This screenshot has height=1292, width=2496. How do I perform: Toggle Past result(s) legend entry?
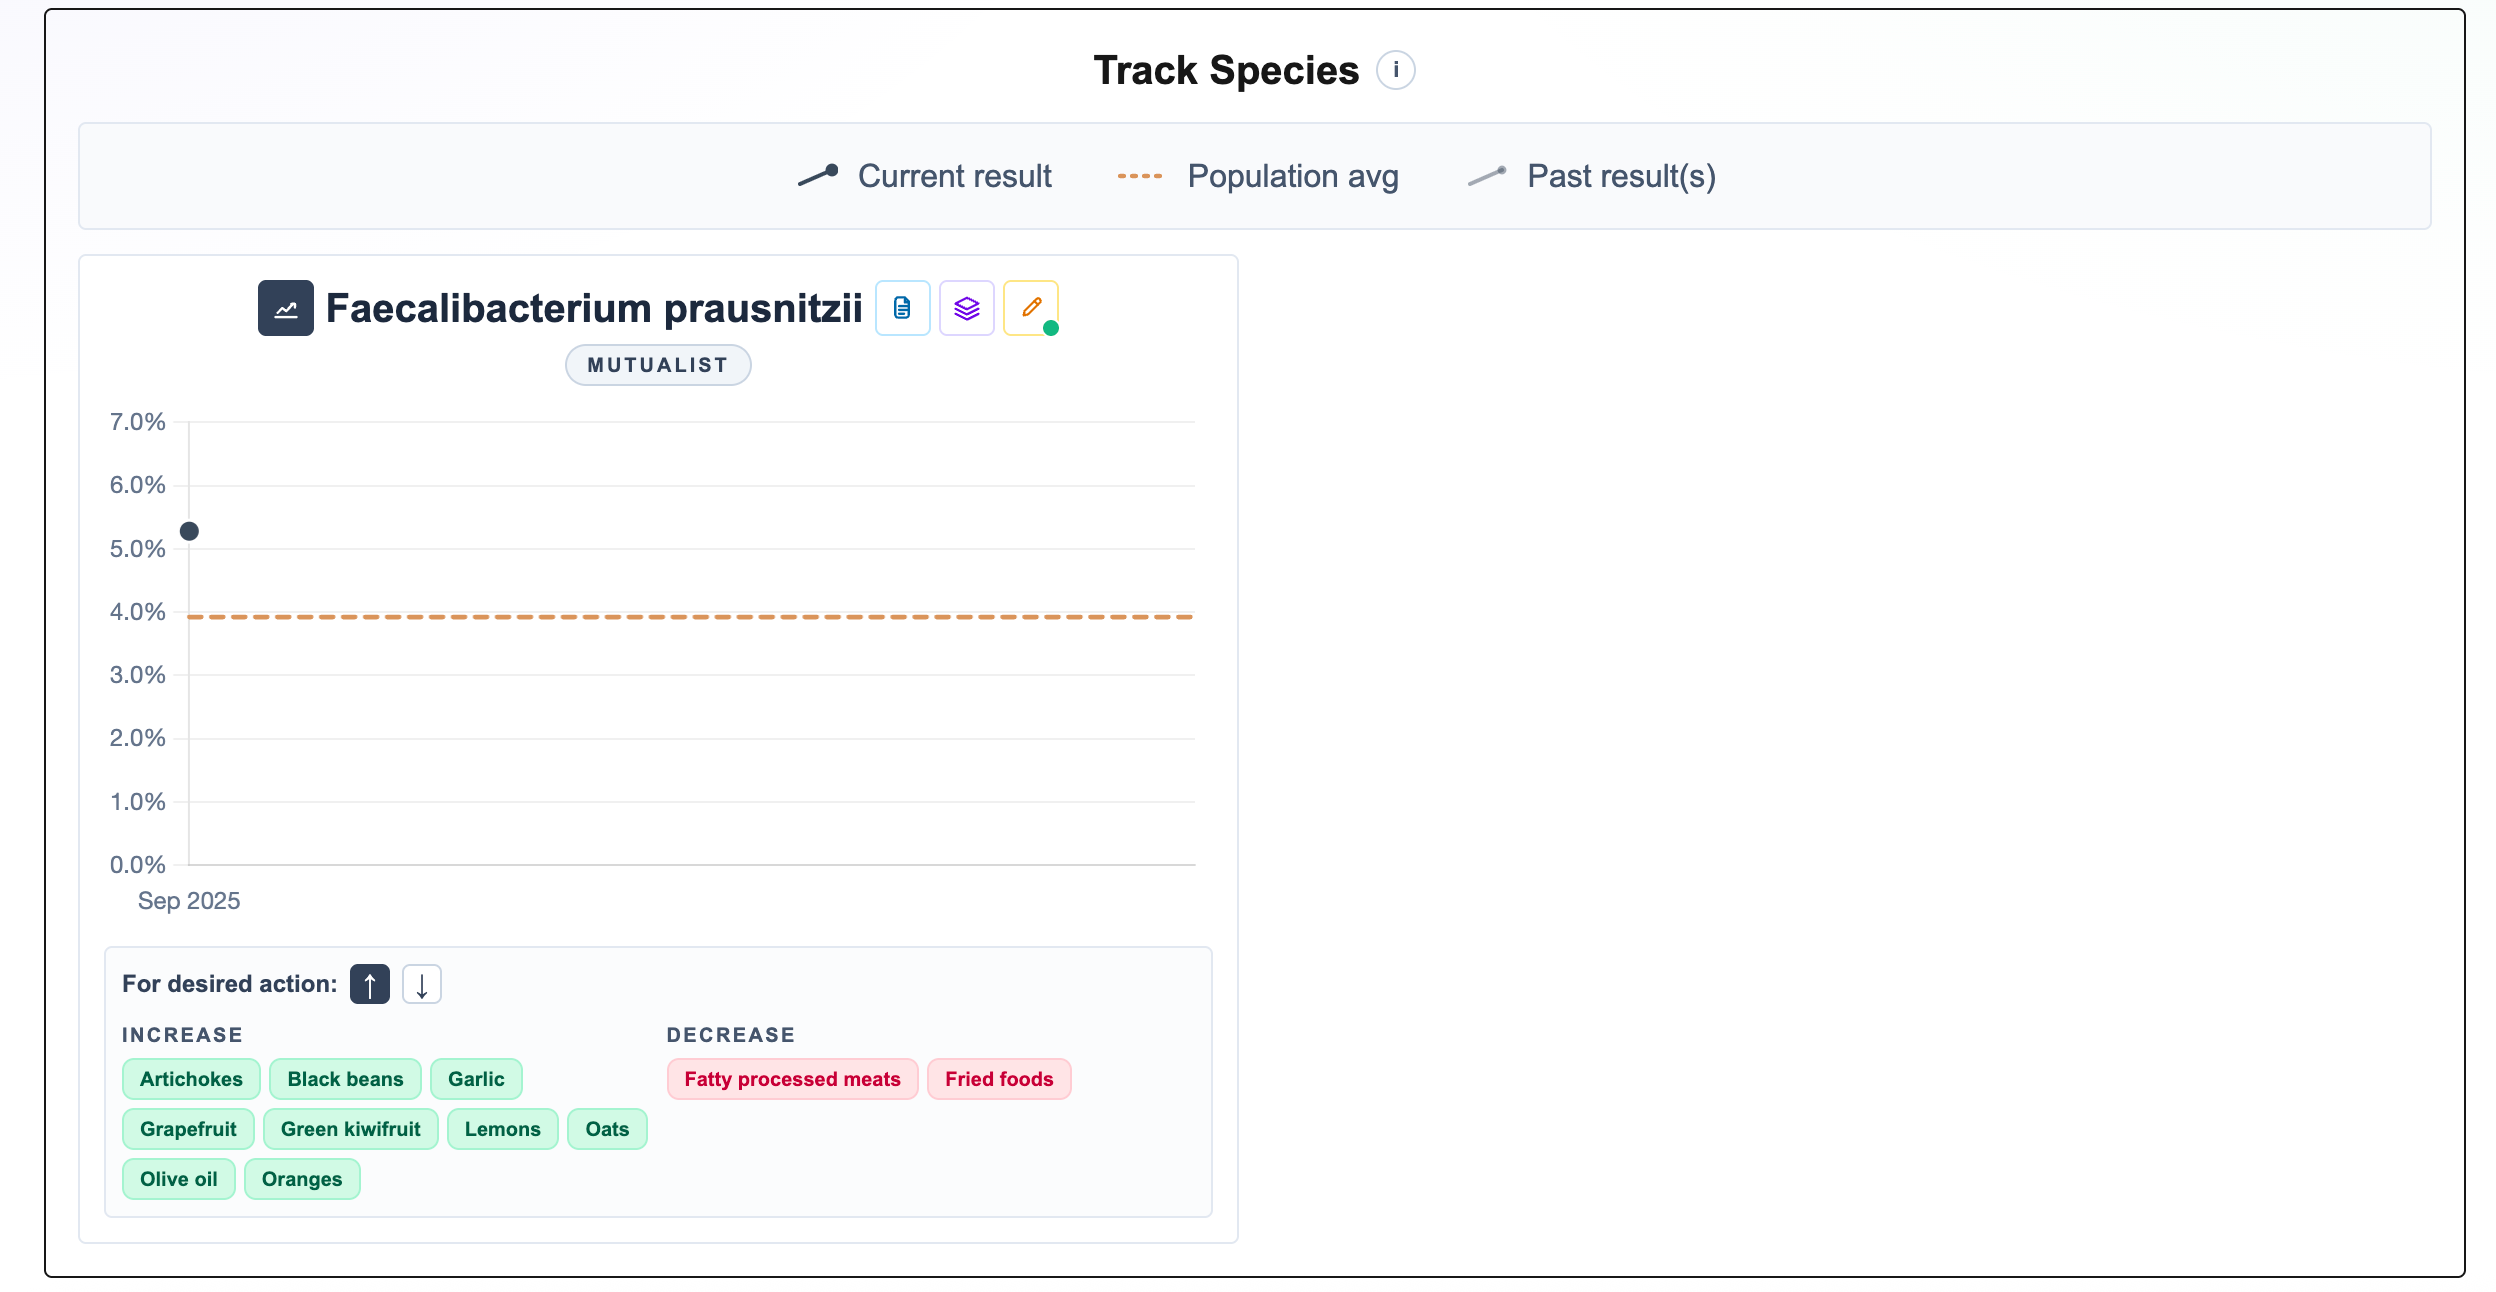[x=1592, y=176]
